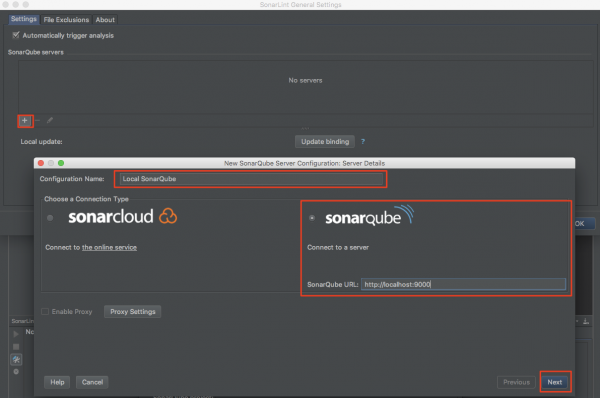This screenshot has width=600, height=398.
Task: Click the sonarqube logo
Action: (x=370, y=215)
